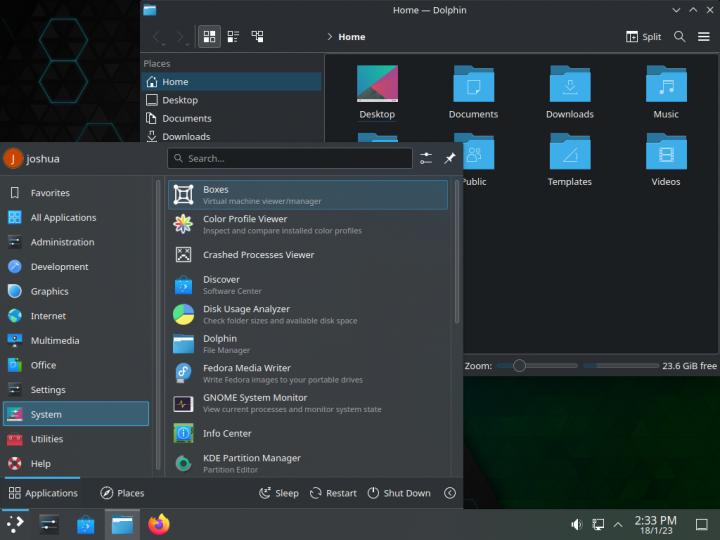
Task: Open the Help category
Action: click(x=76, y=464)
